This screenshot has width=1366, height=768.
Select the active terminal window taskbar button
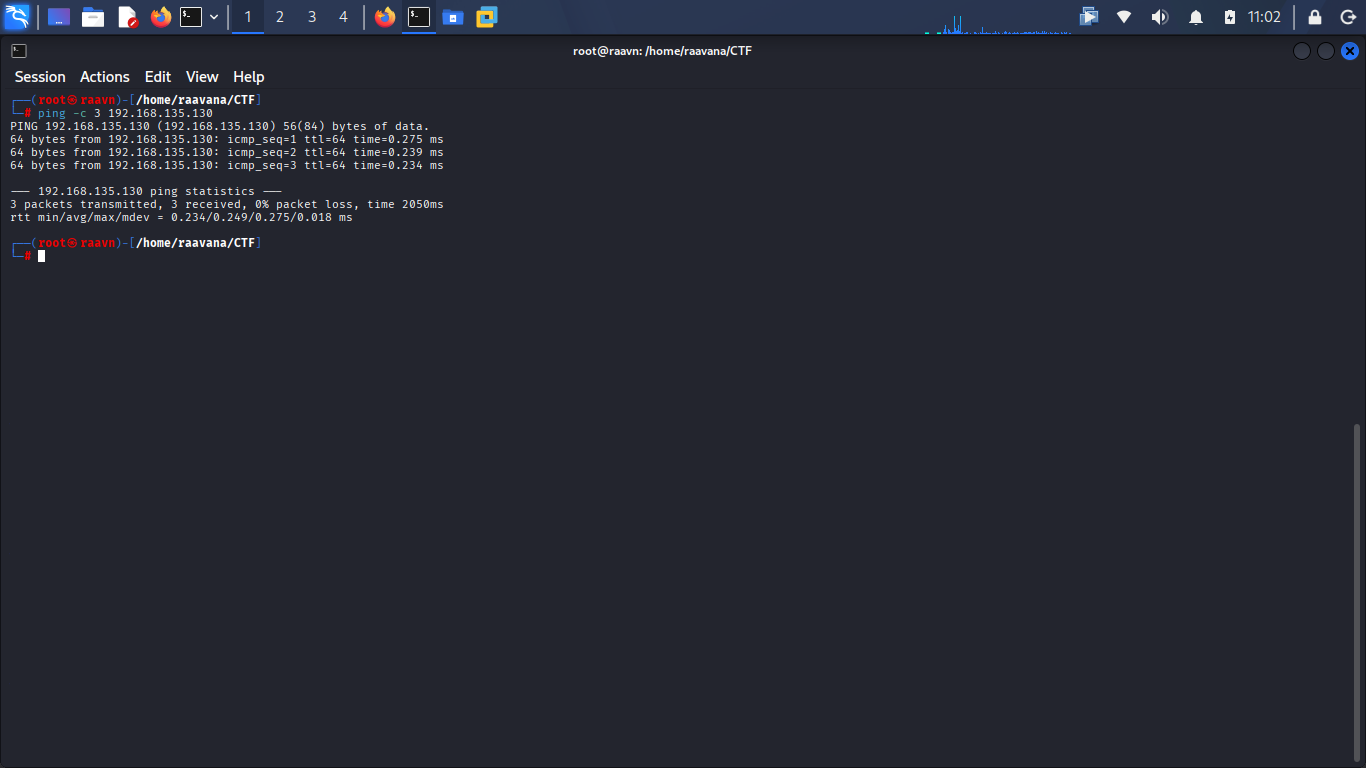(x=419, y=17)
